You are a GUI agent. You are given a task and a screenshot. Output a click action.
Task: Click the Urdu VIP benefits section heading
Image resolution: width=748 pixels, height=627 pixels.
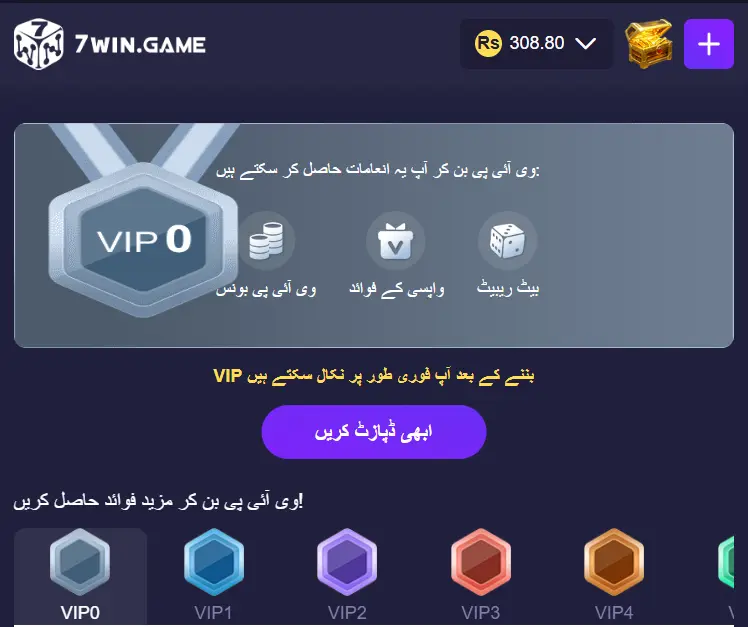pyautogui.click(x=158, y=502)
